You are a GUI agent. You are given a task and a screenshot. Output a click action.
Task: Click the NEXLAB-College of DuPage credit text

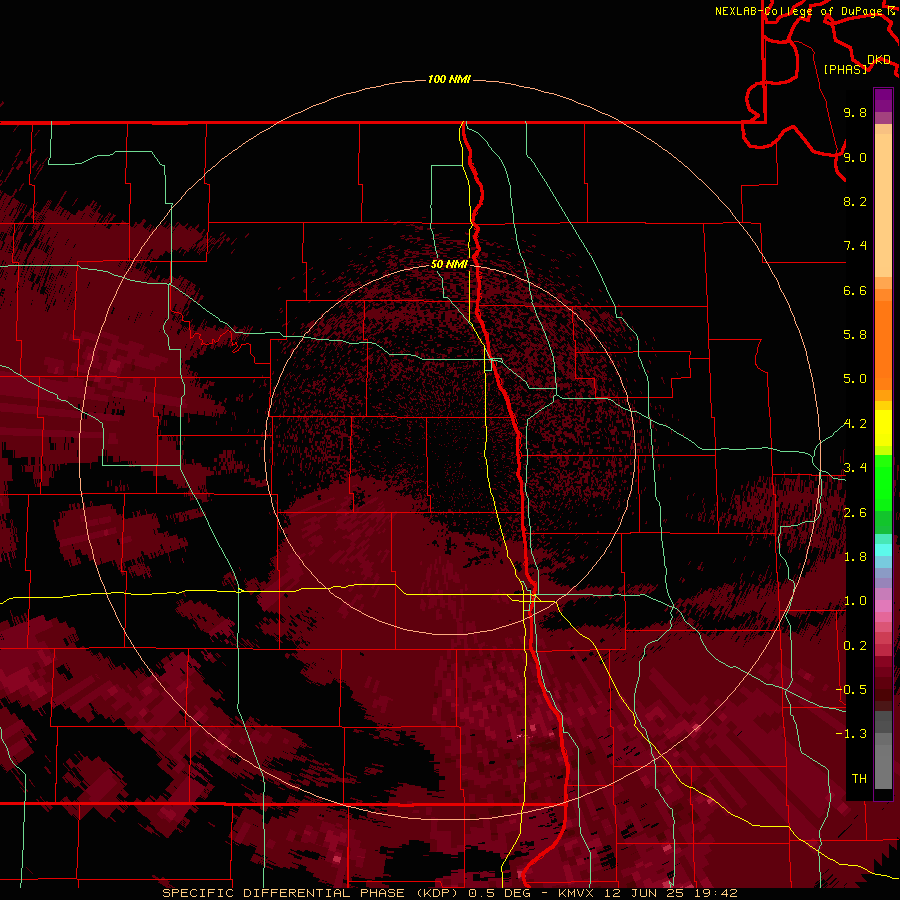[801, 11]
